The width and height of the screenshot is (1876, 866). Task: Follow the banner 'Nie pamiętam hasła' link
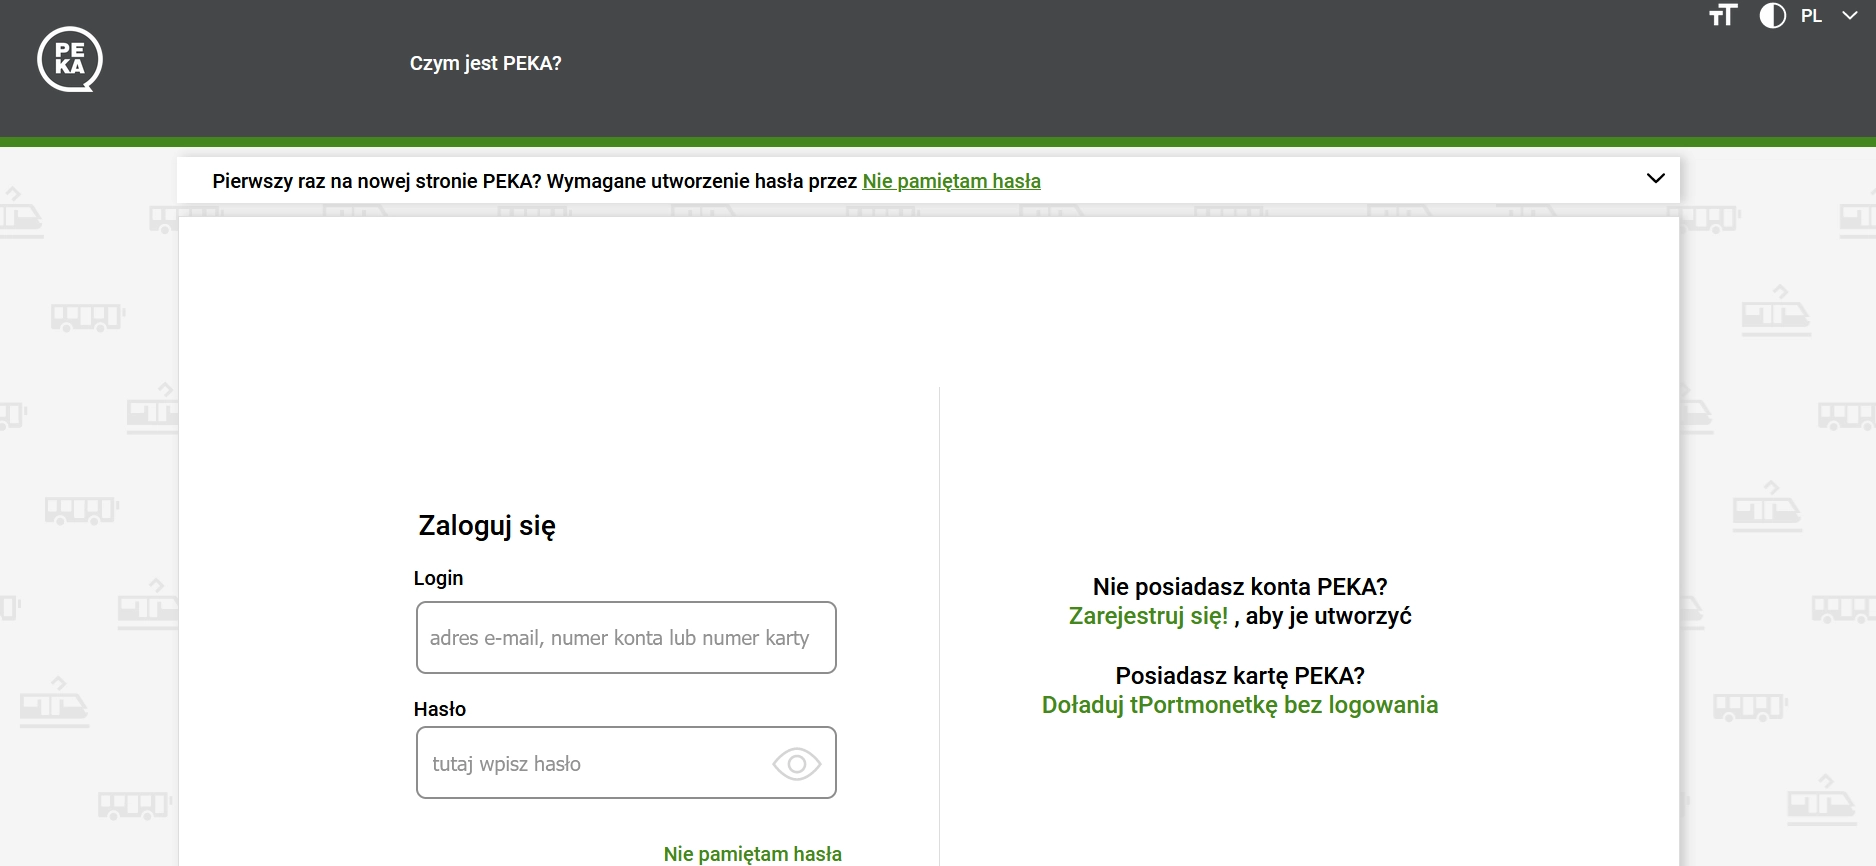[x=951, y=181]
